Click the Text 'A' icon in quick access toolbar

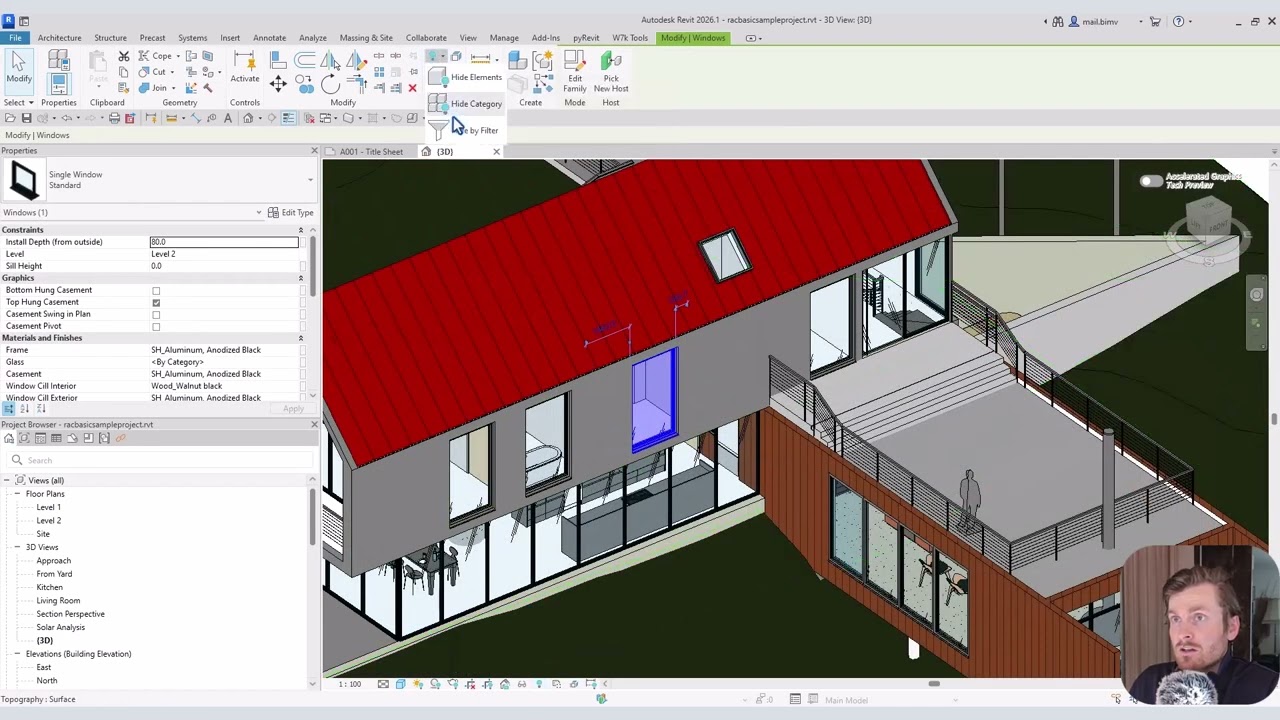pyautogui.click(x=228, y=118)
